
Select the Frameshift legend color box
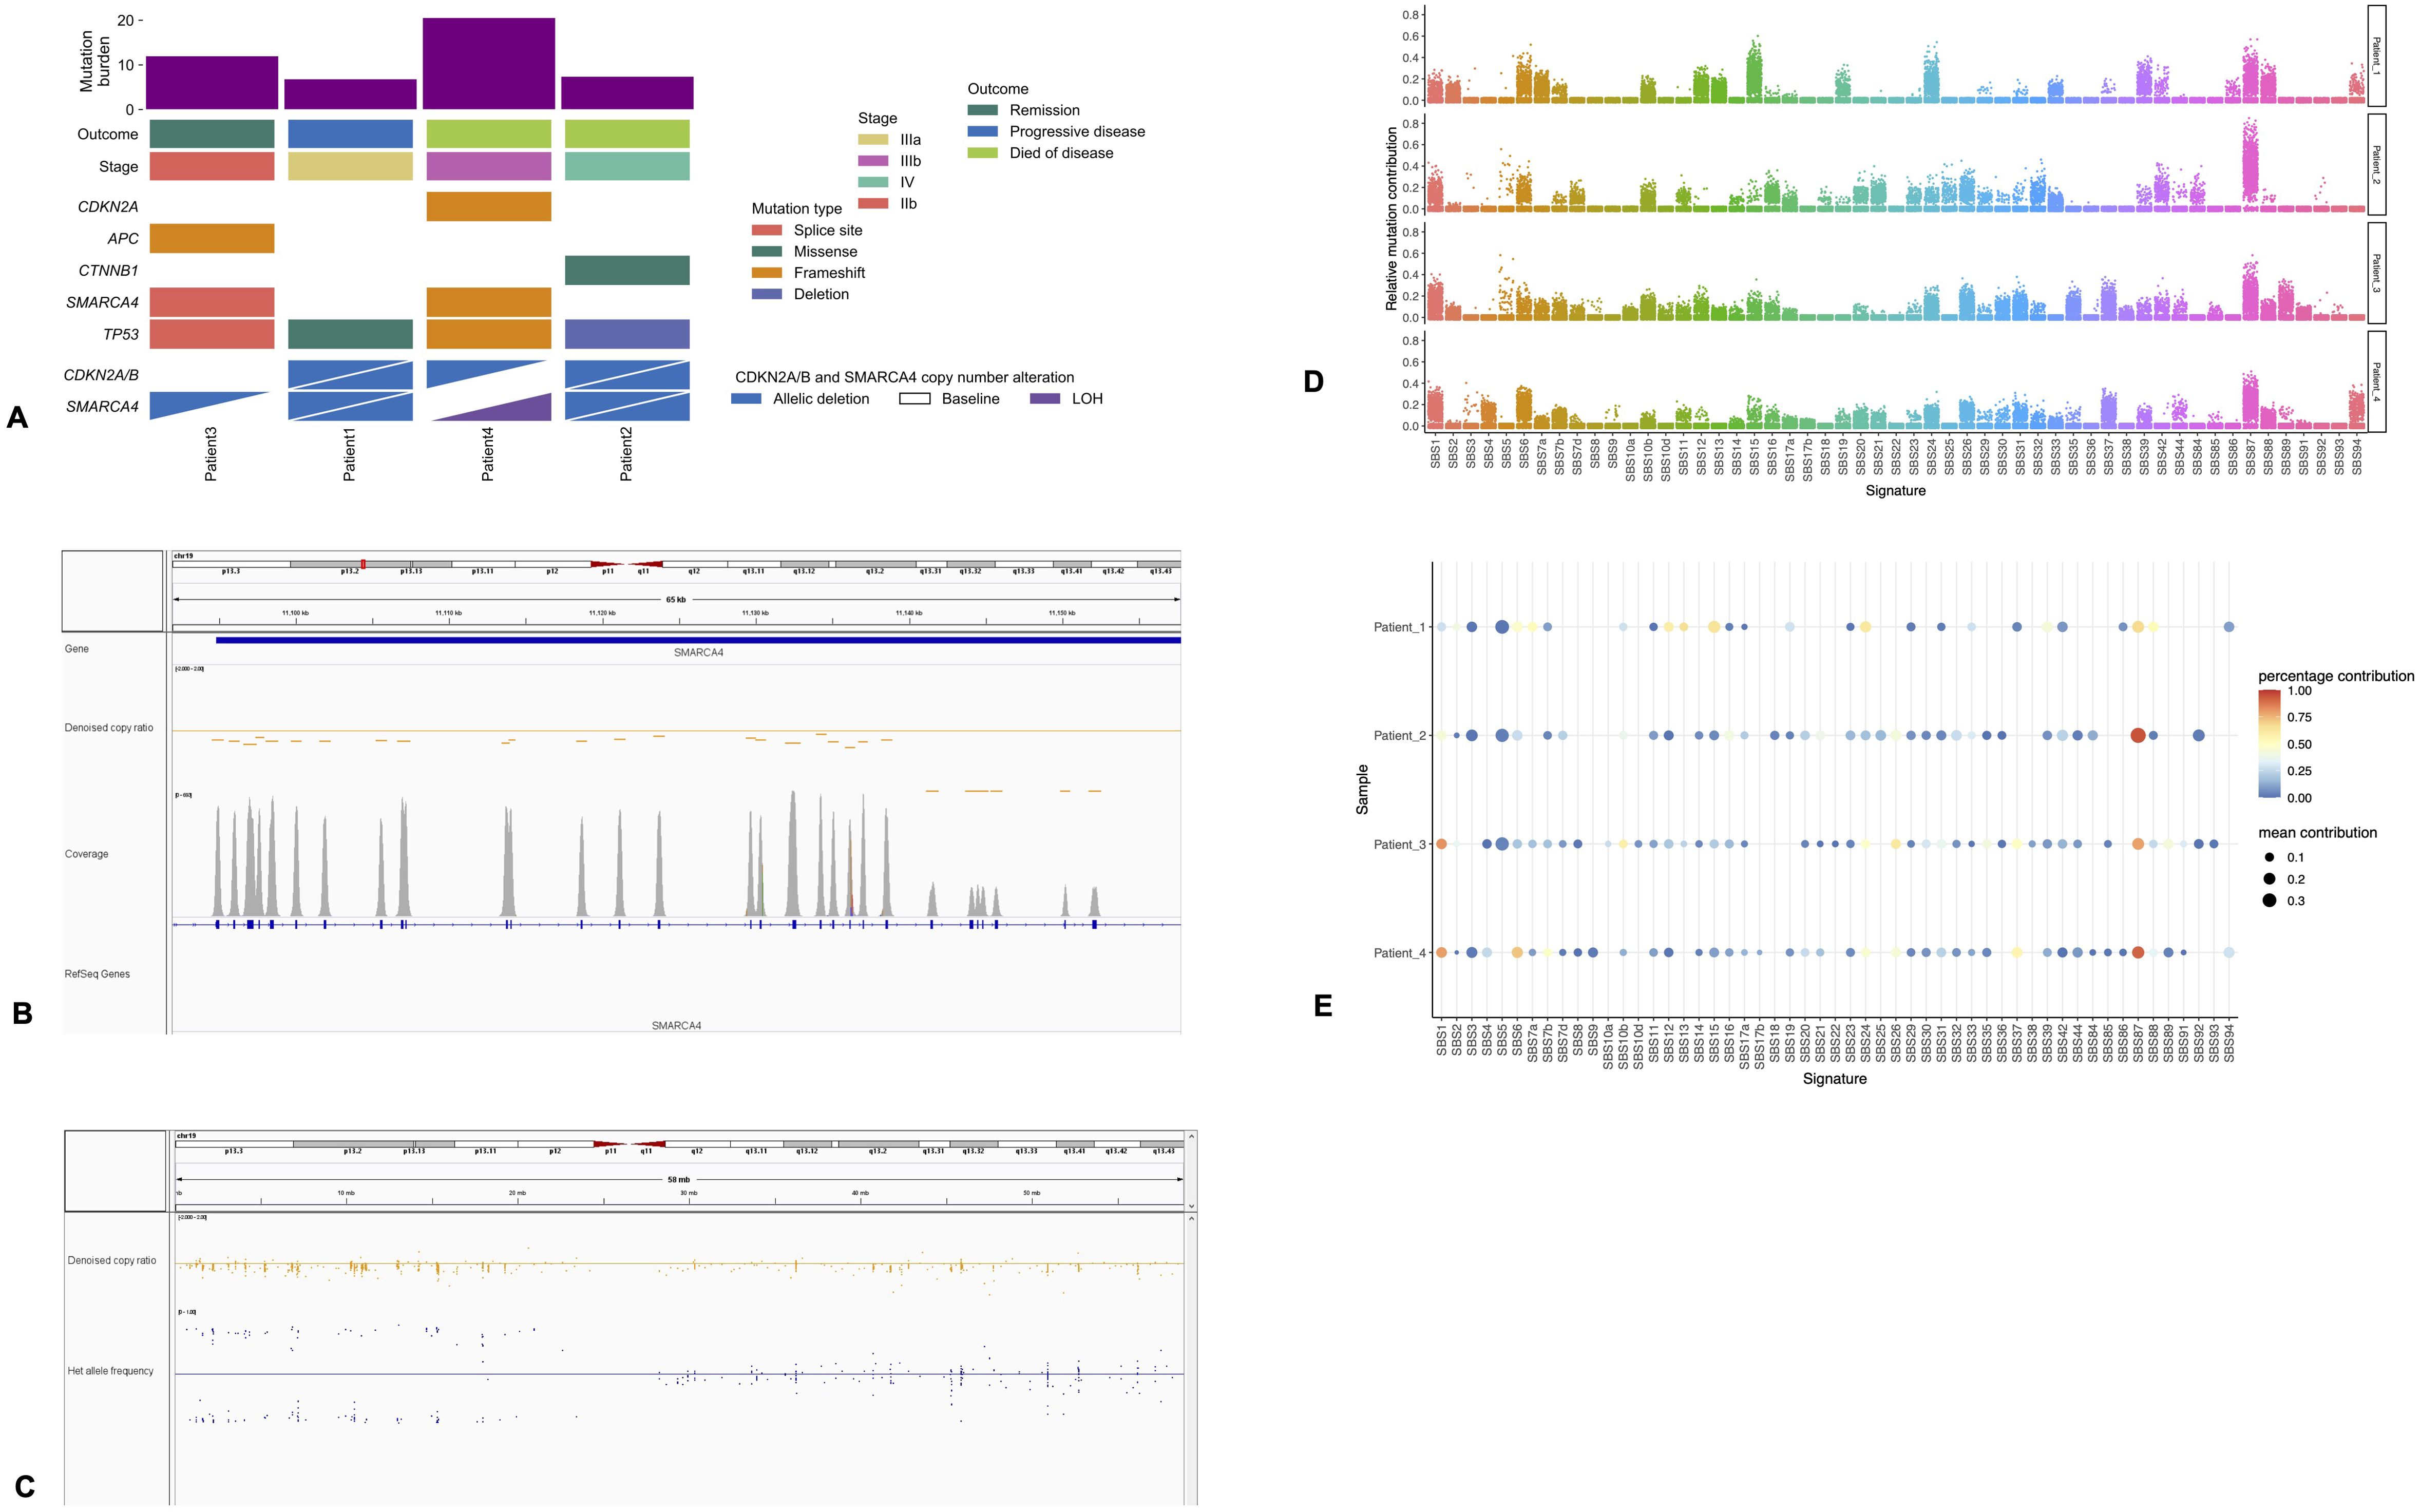(767, 273)
